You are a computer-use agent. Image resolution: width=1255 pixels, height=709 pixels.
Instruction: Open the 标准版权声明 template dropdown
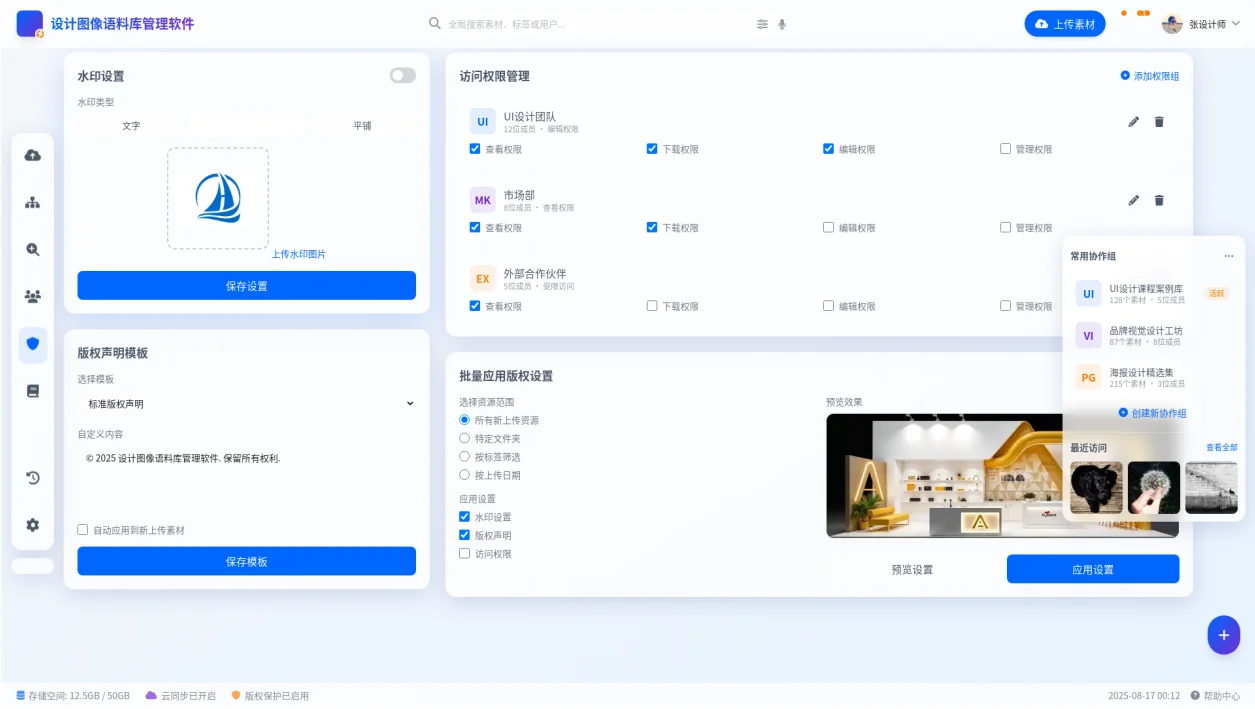(x=247, y=404)
